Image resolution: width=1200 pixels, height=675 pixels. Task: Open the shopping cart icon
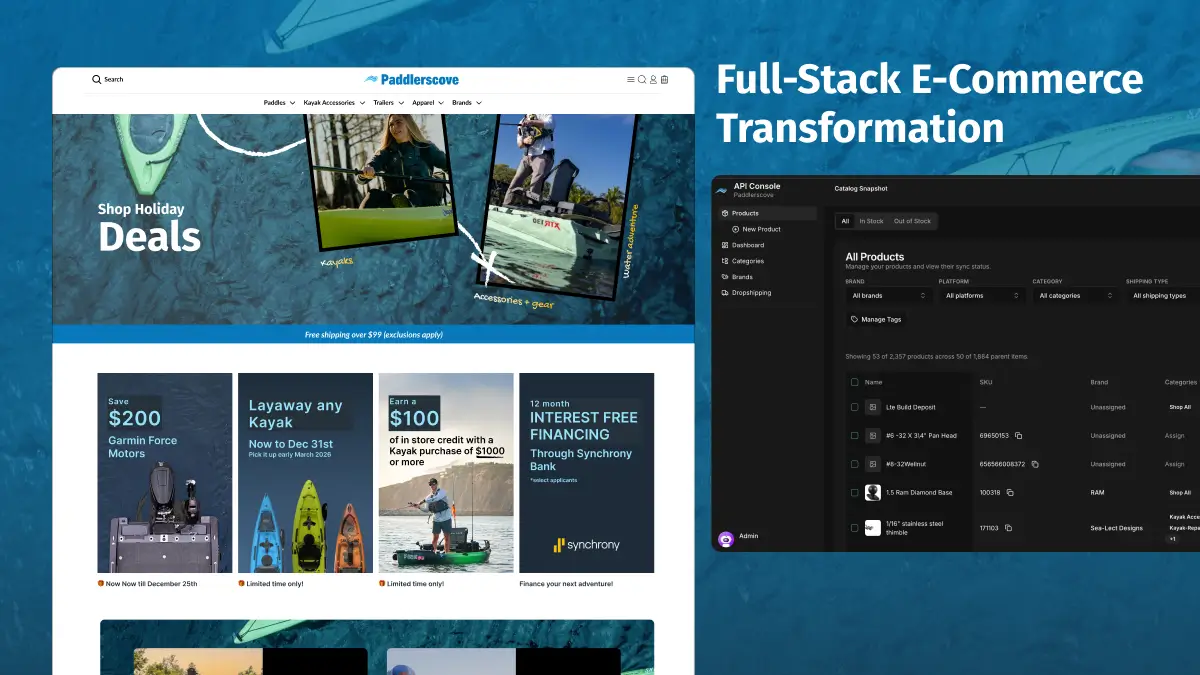(x=665, y=80)
